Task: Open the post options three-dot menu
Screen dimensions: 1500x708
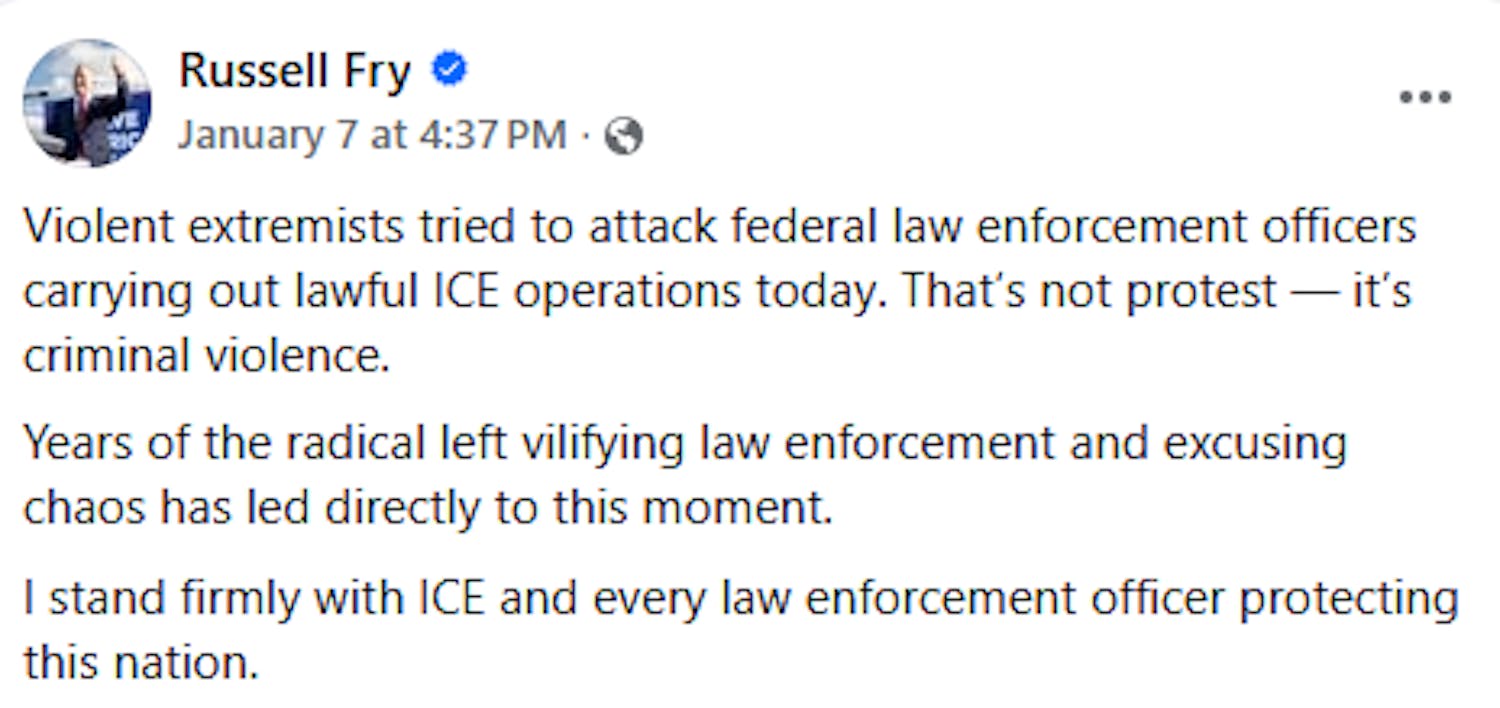Action: 1425,98
